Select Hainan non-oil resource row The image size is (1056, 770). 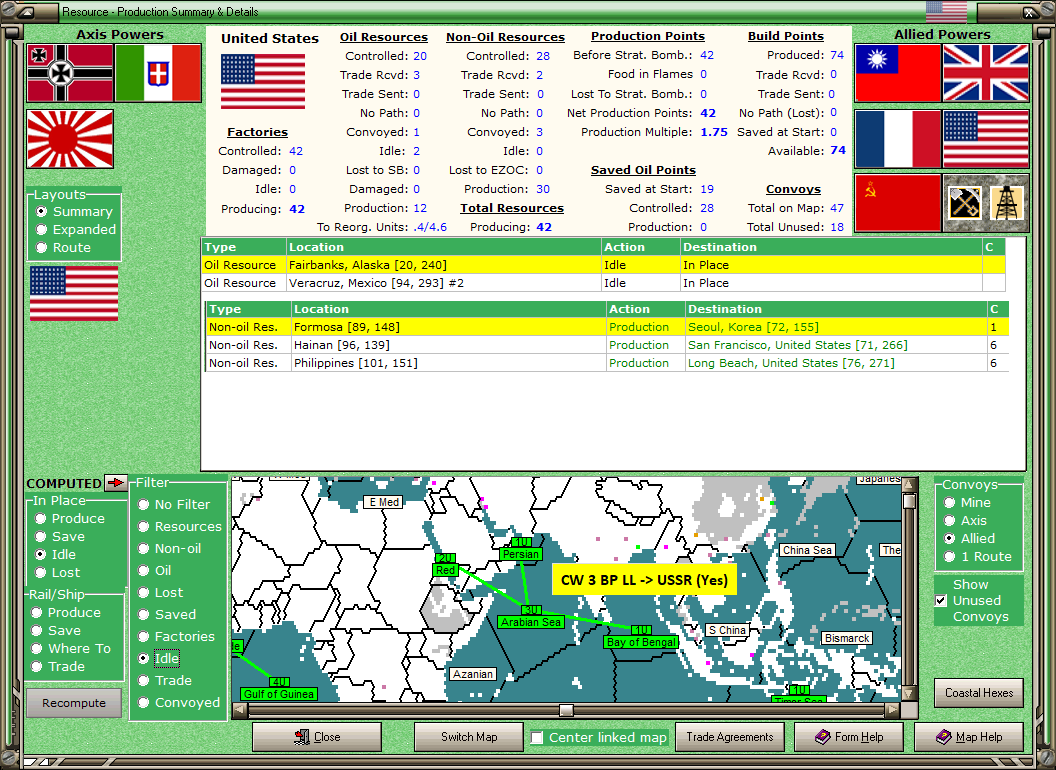pos(607,345)
